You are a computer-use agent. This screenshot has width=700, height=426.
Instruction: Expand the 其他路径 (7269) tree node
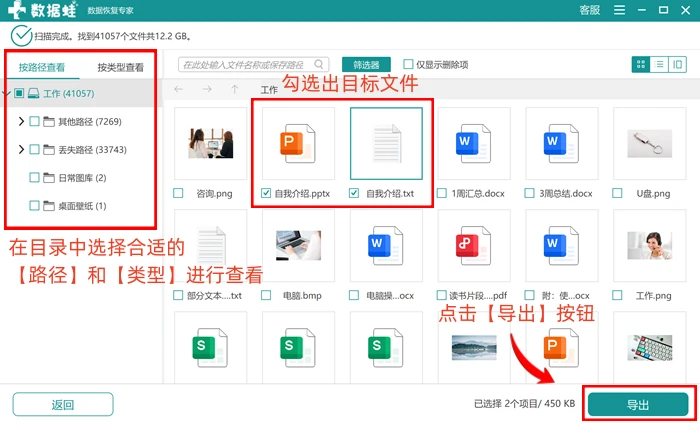coord(21,121)
